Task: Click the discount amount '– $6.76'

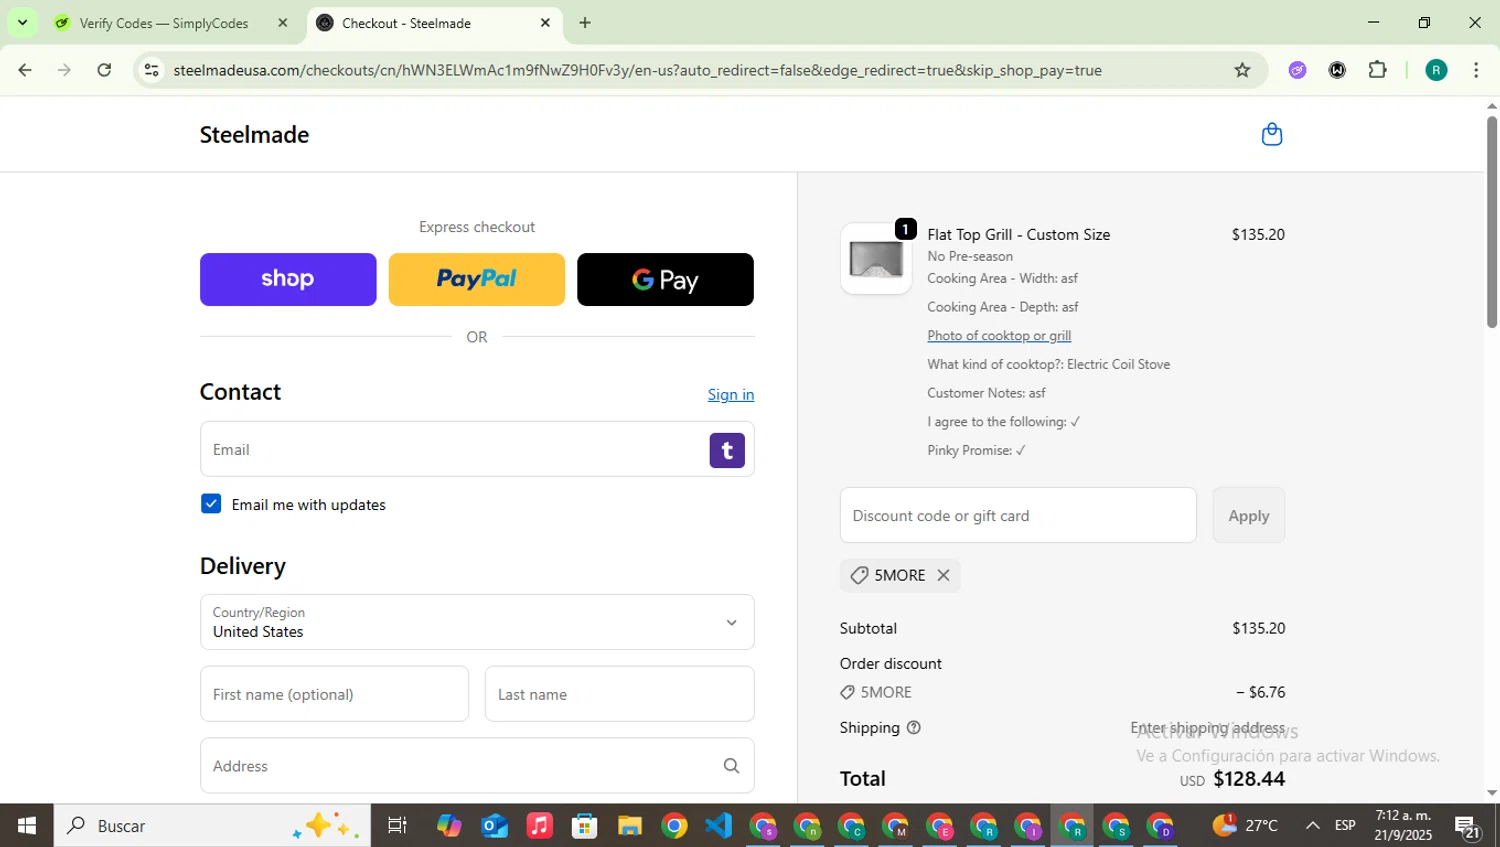Action: coord(1260,692)
